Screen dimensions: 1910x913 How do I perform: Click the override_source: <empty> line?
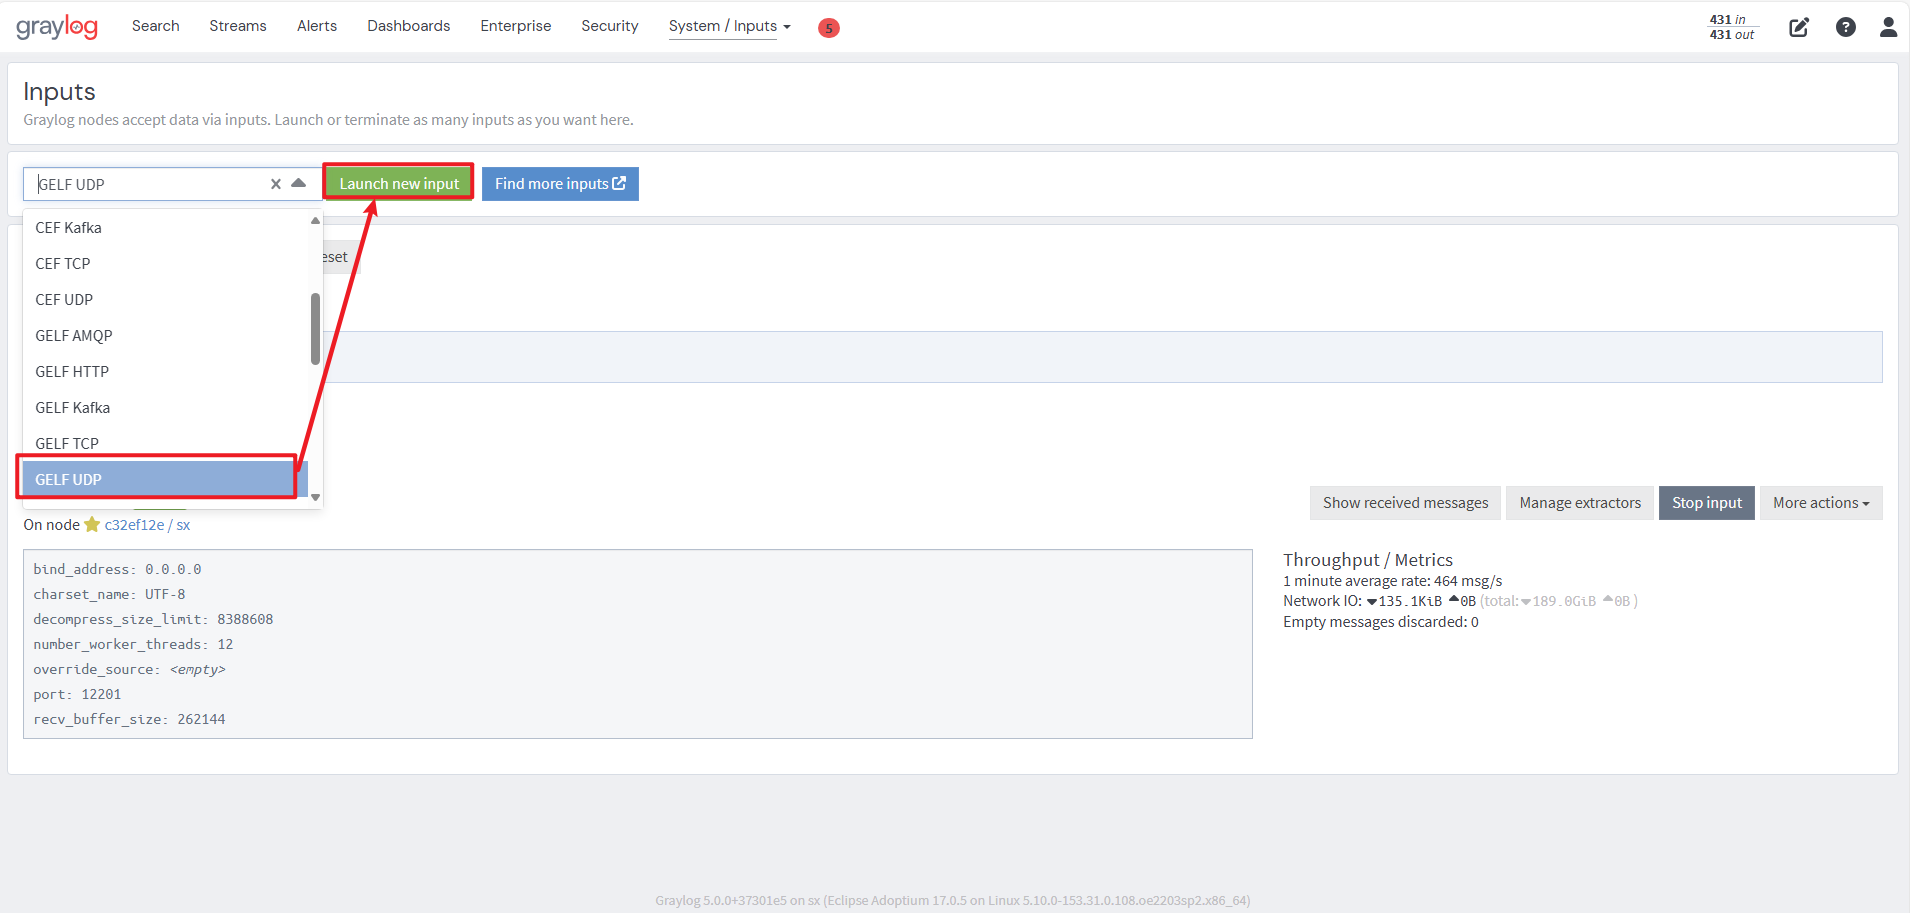pyautogui.click(x=129, y=669)
